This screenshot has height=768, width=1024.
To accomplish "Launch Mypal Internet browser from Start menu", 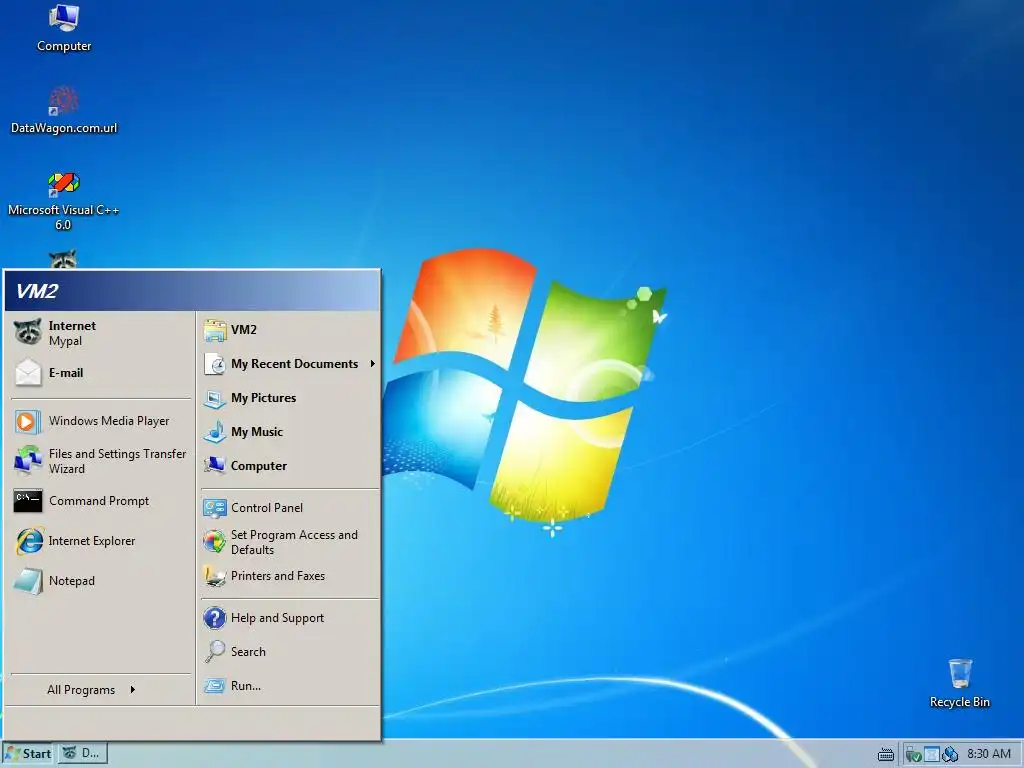I will tap(101, 333).
